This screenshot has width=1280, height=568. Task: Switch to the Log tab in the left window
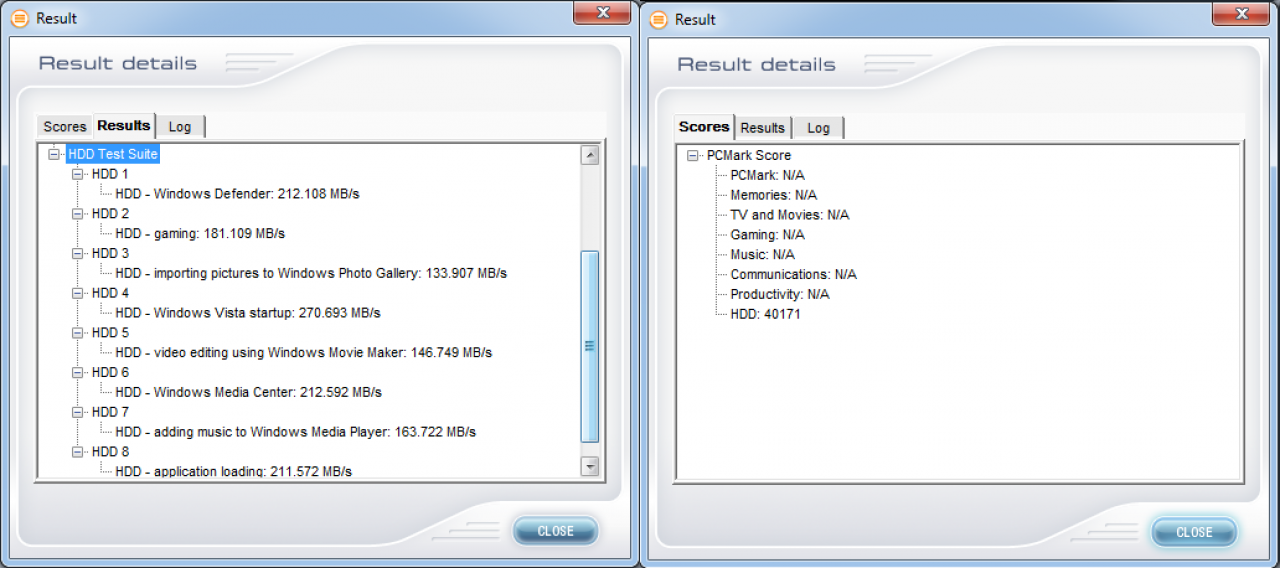180,127
